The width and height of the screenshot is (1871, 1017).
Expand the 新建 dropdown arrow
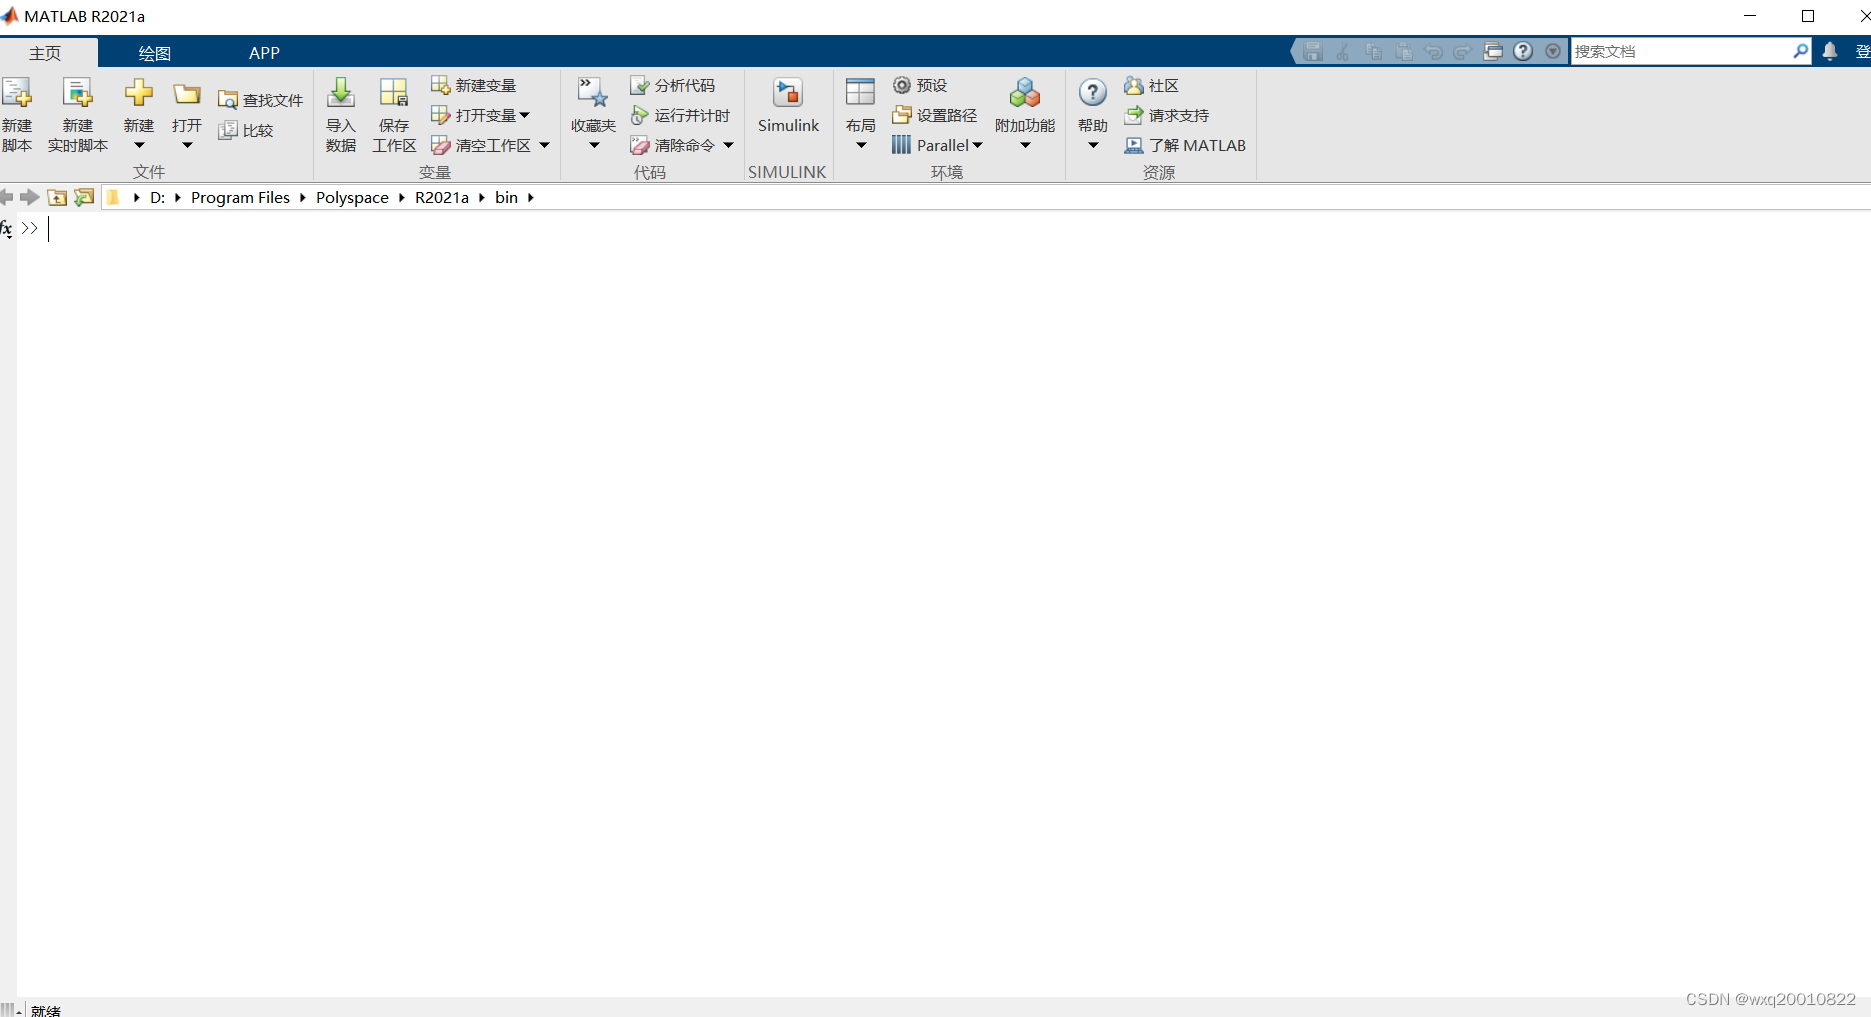(x=139, y=146)
